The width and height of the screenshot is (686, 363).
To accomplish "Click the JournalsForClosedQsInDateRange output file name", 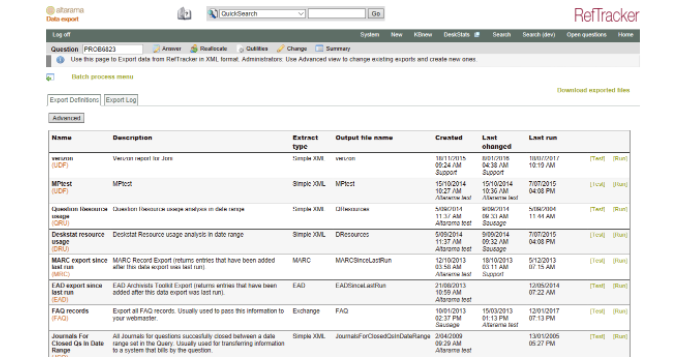I will pyautogui.click(x=383, y=336).
